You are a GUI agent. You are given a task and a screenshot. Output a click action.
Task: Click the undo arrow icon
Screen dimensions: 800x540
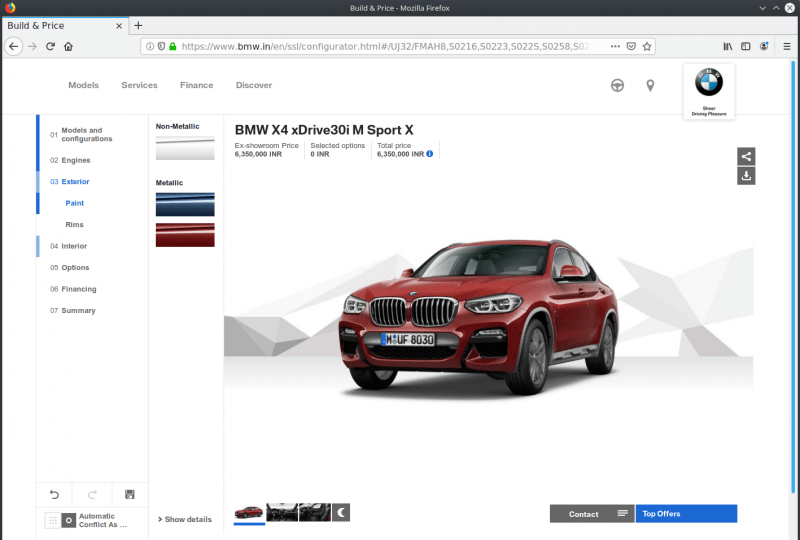54,495
